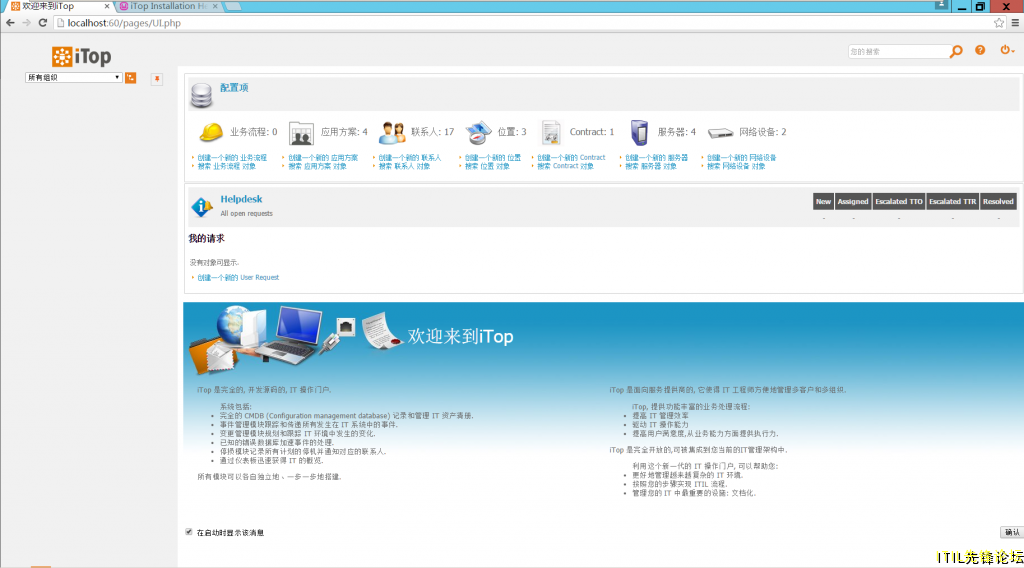Click create new 服务器 link

coord(656,157)
